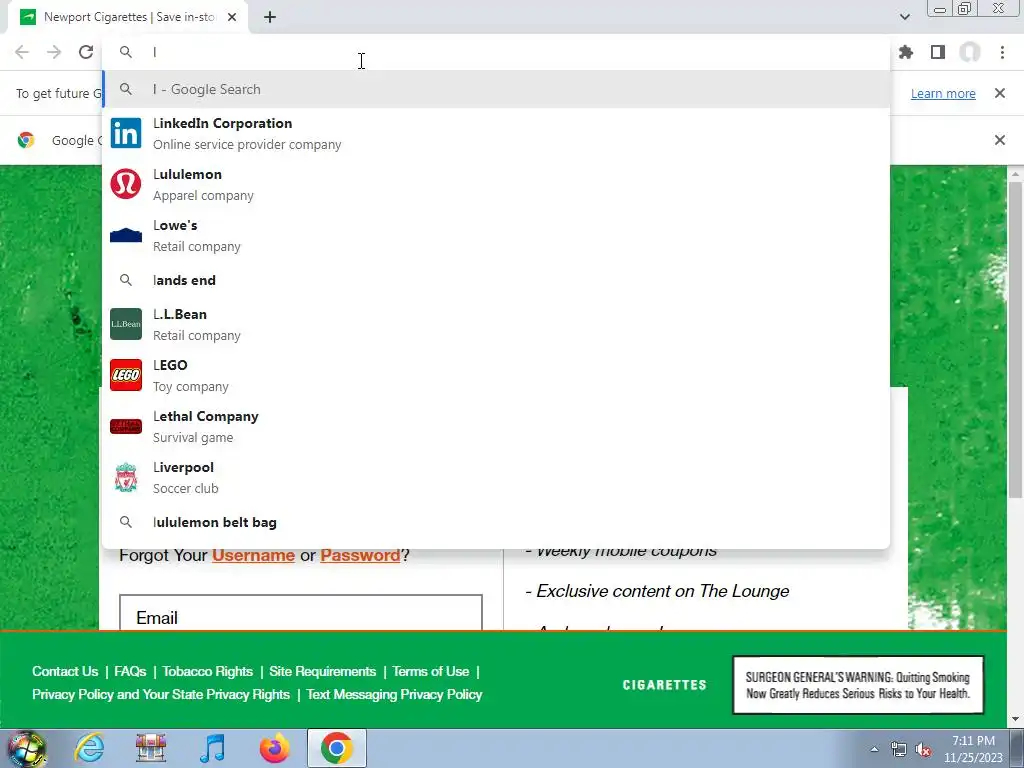Show hidden system tray icons
Image resolution: width=1024 pixels, height=768 pixels.
tap(874, 749)
